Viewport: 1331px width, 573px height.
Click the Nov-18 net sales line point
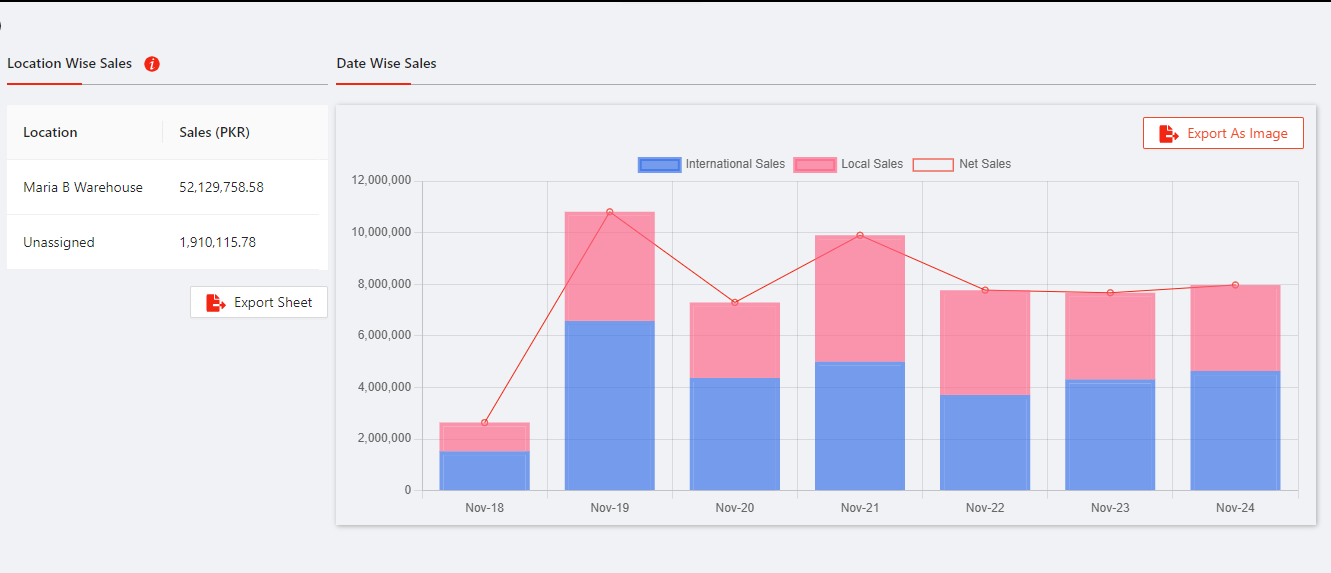[x=485, y=423]
